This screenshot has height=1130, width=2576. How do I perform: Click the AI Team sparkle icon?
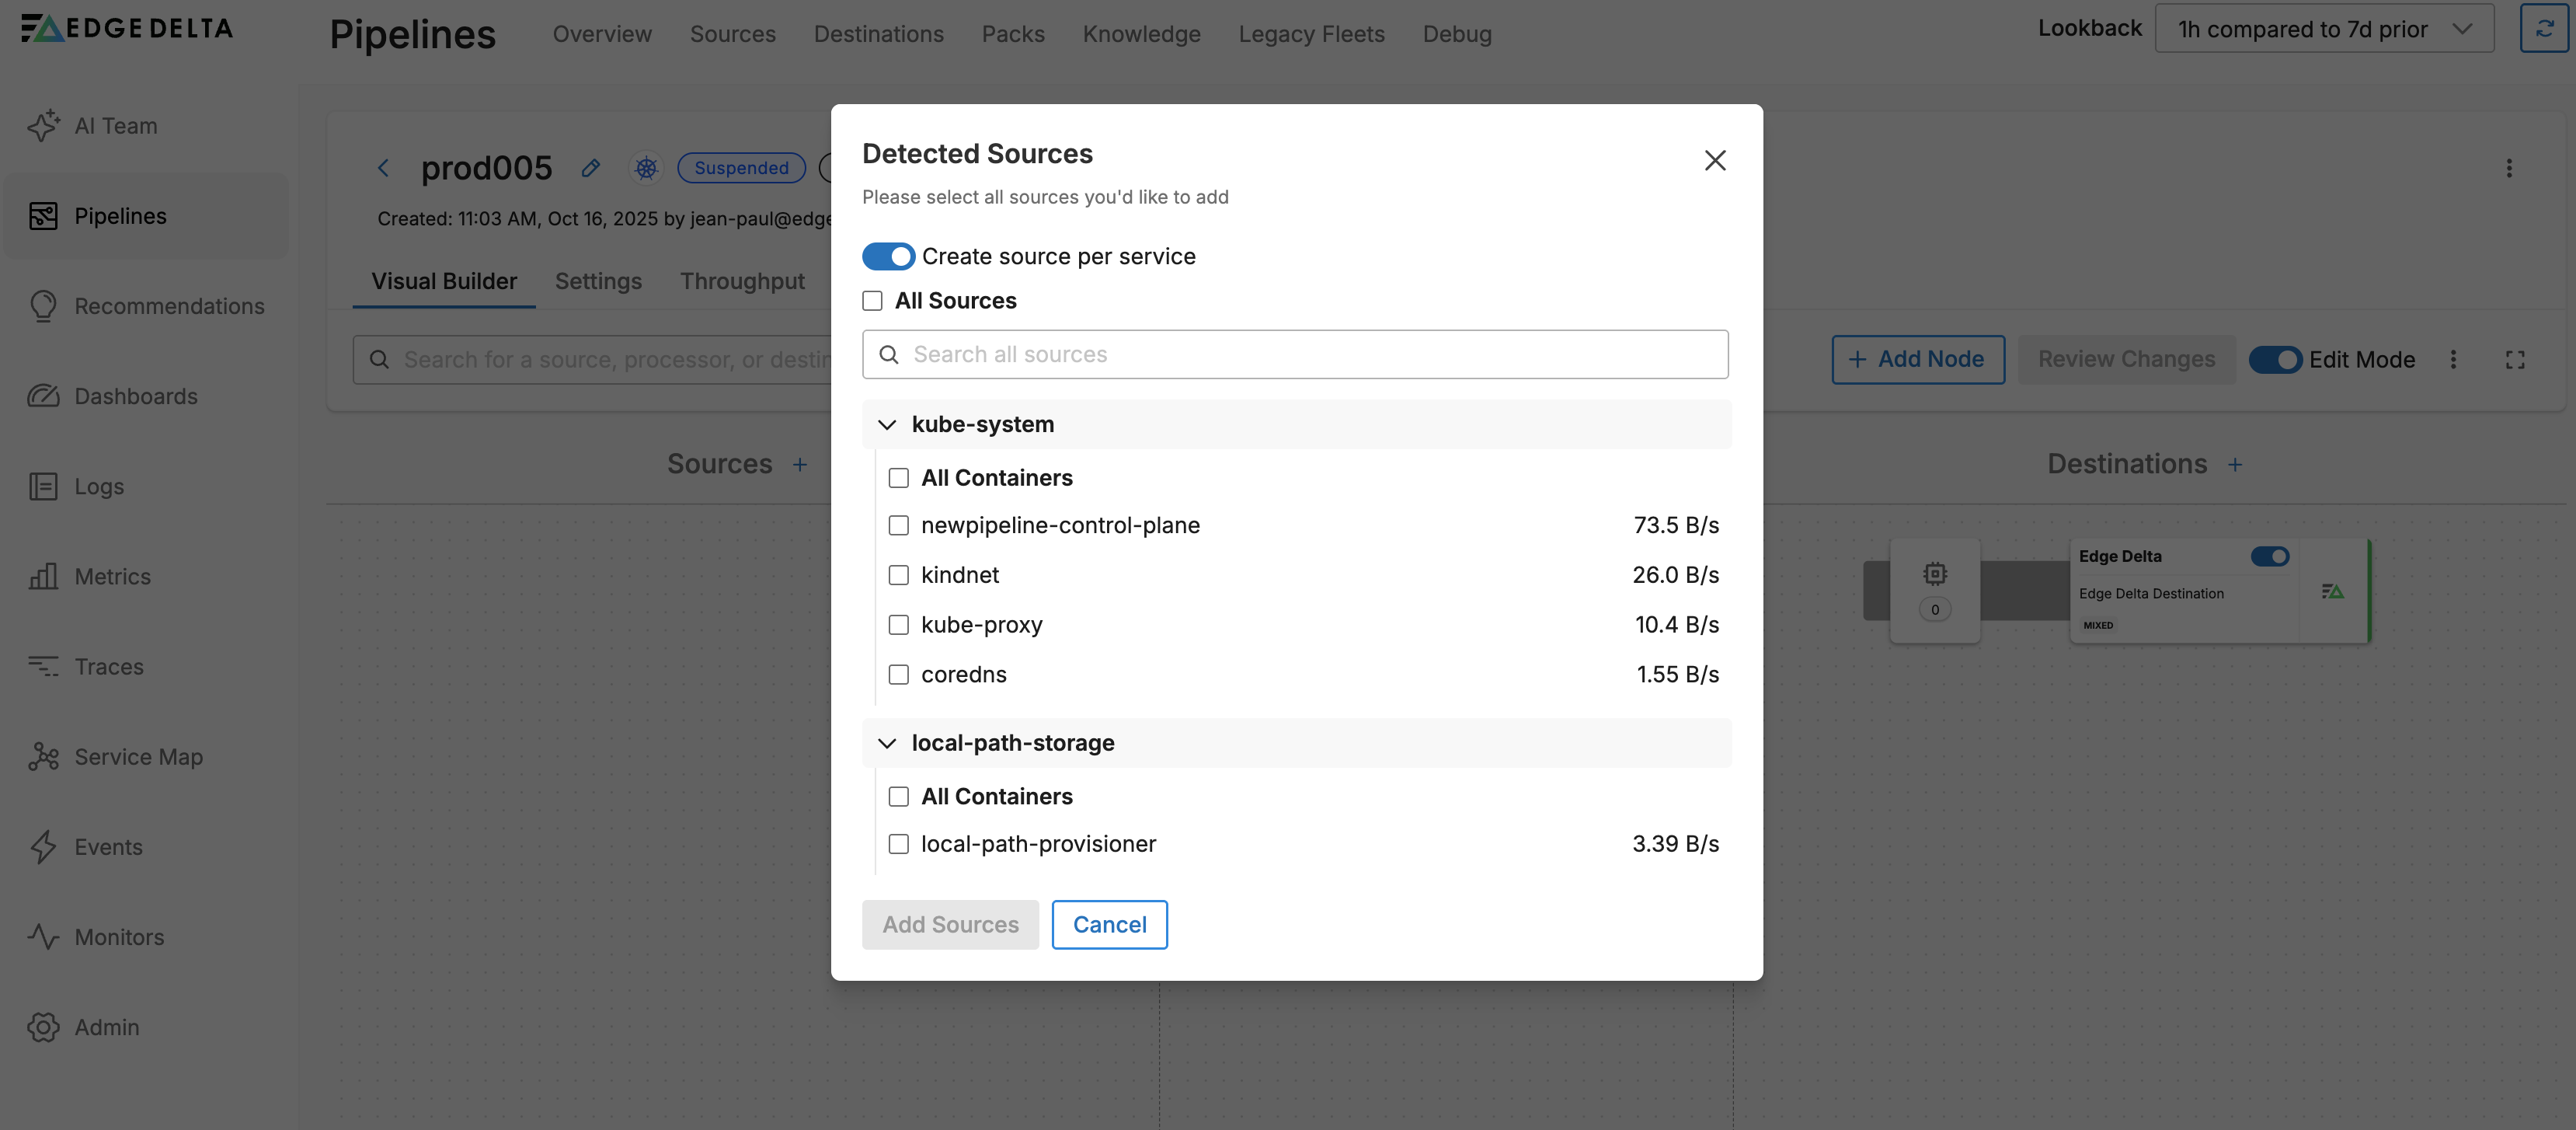pyautogui.click(x=43, y=126)
